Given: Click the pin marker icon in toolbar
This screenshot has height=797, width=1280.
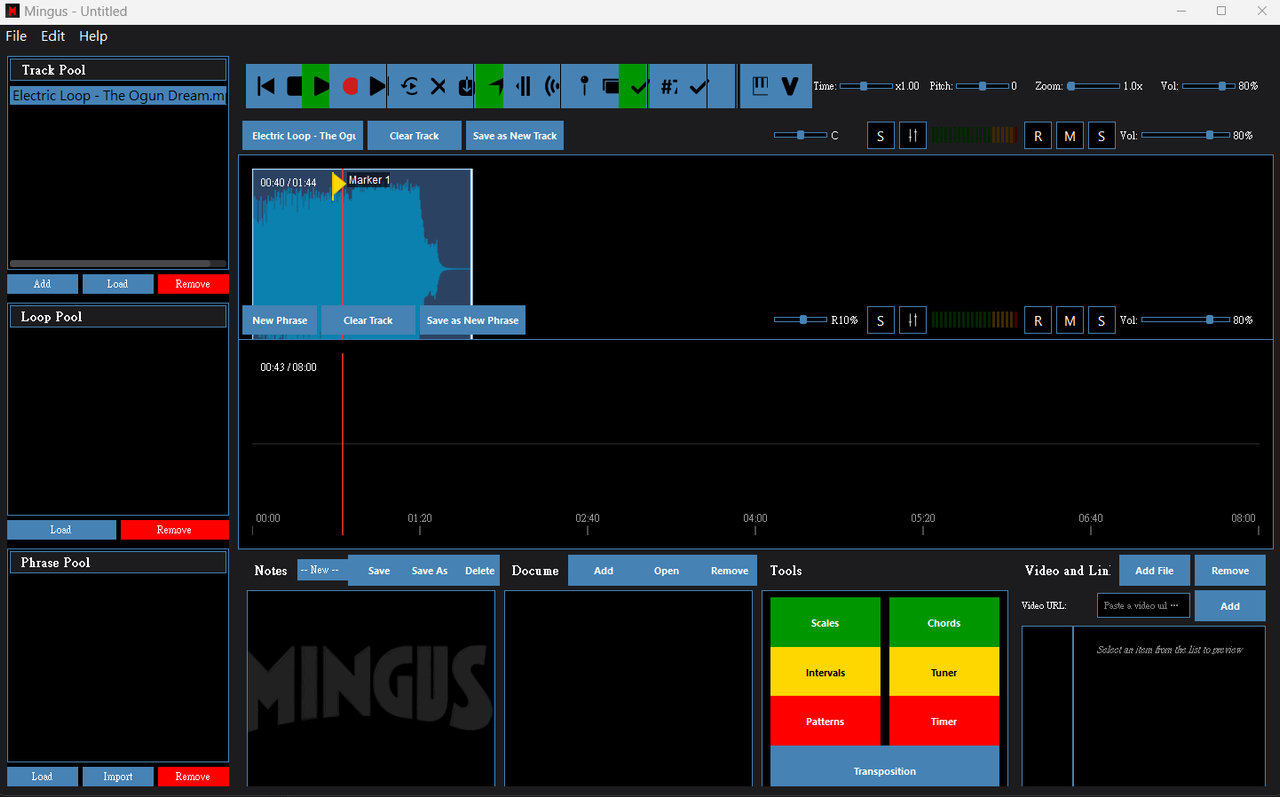Looking at the screenshot, I should [583, 87].
